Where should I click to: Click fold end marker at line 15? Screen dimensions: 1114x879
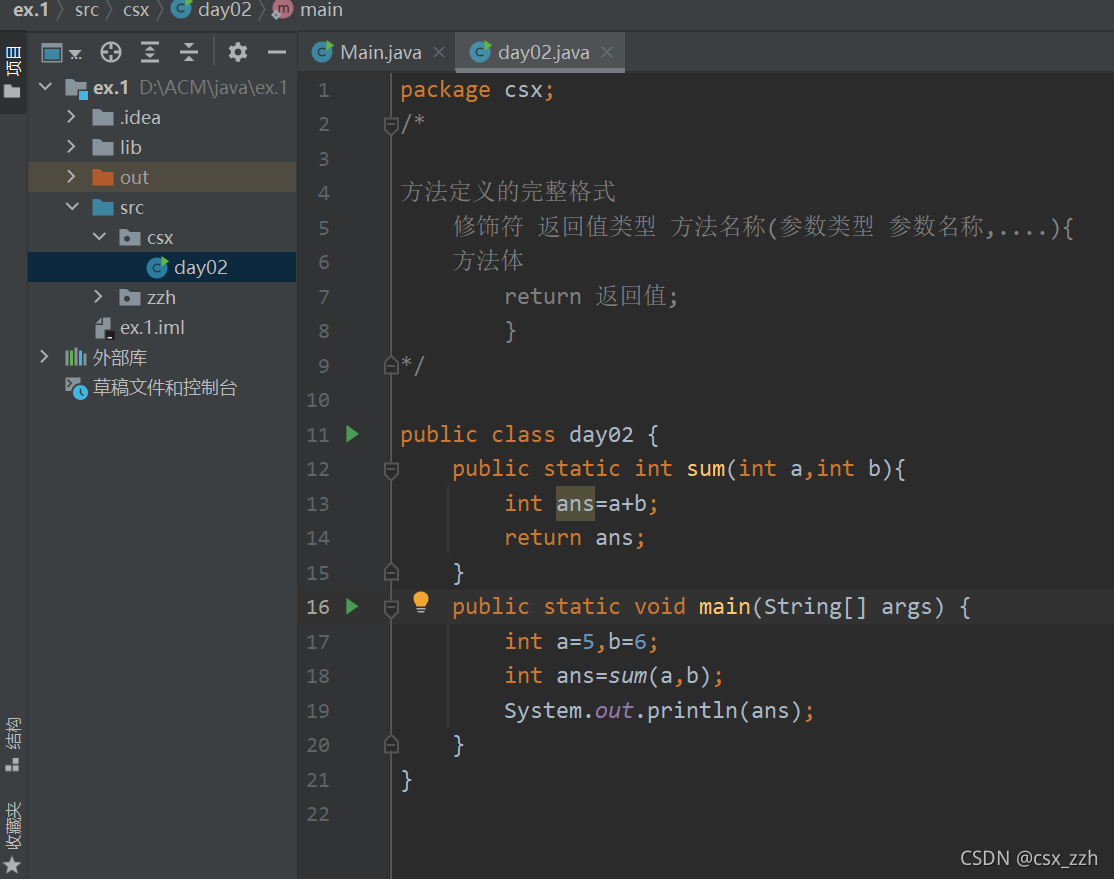[x=391, y=572]
